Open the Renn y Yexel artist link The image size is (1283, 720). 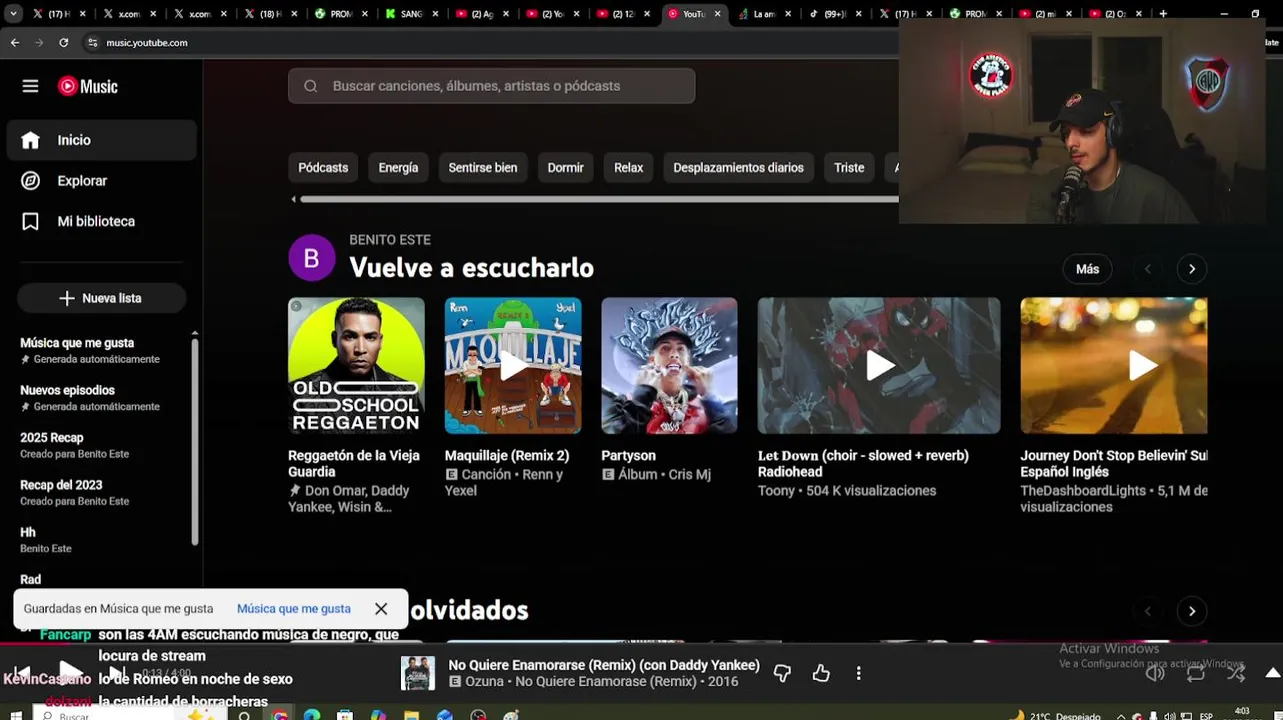click(x=504, y=482)
